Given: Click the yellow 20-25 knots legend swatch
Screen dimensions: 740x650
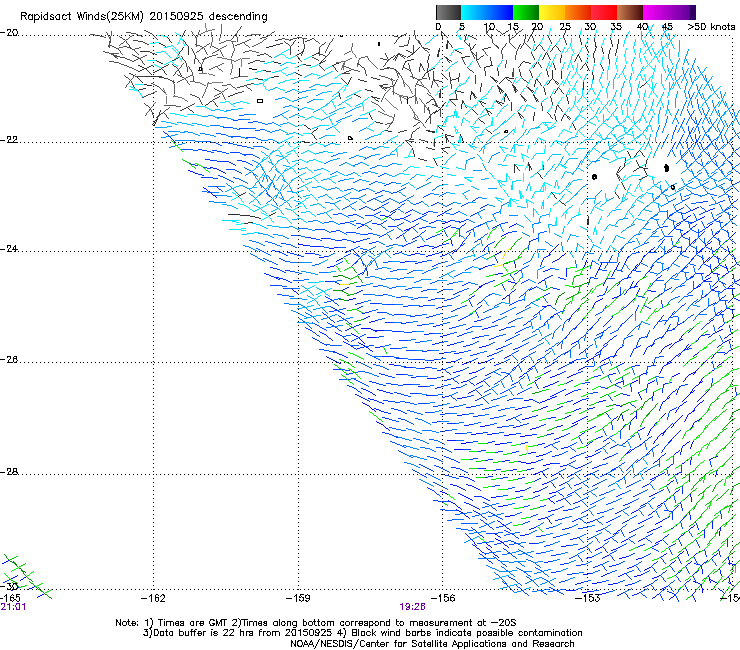Looking at the screenshot, I should (x=552, y=12).
